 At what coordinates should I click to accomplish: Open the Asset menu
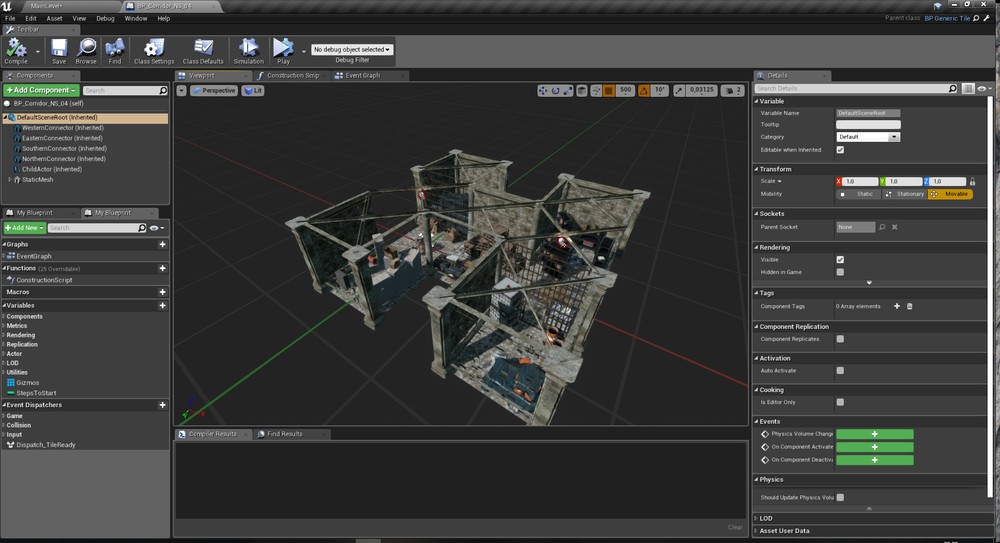click(54, 18)
